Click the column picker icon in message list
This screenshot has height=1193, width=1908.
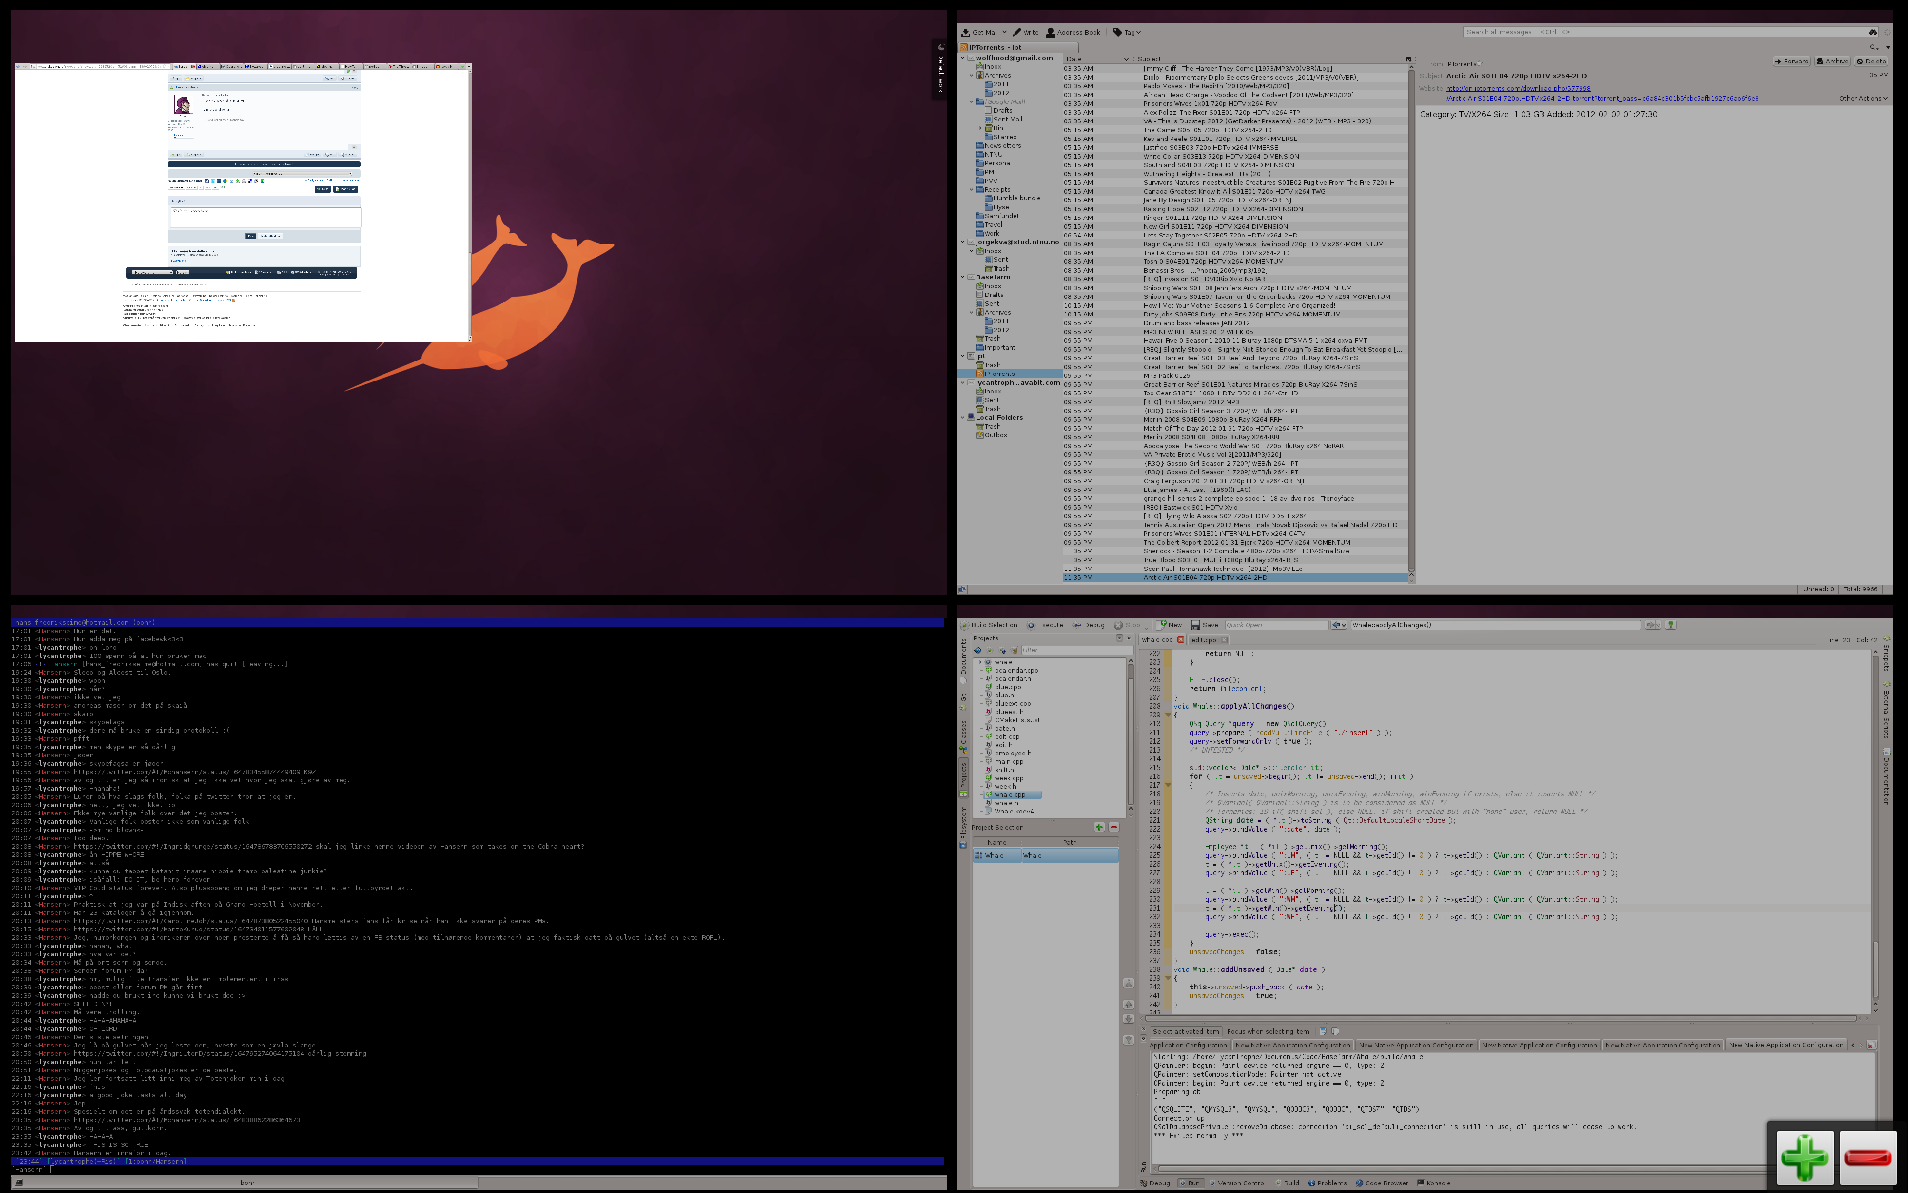1408,59
